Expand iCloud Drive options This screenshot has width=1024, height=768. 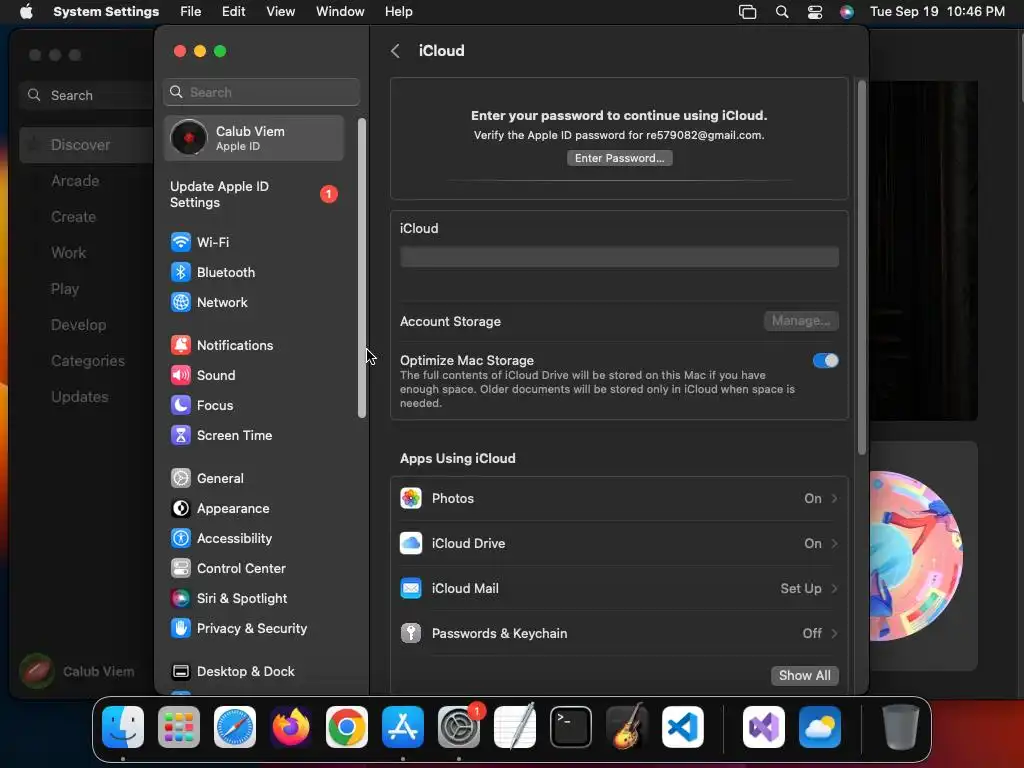619,543
